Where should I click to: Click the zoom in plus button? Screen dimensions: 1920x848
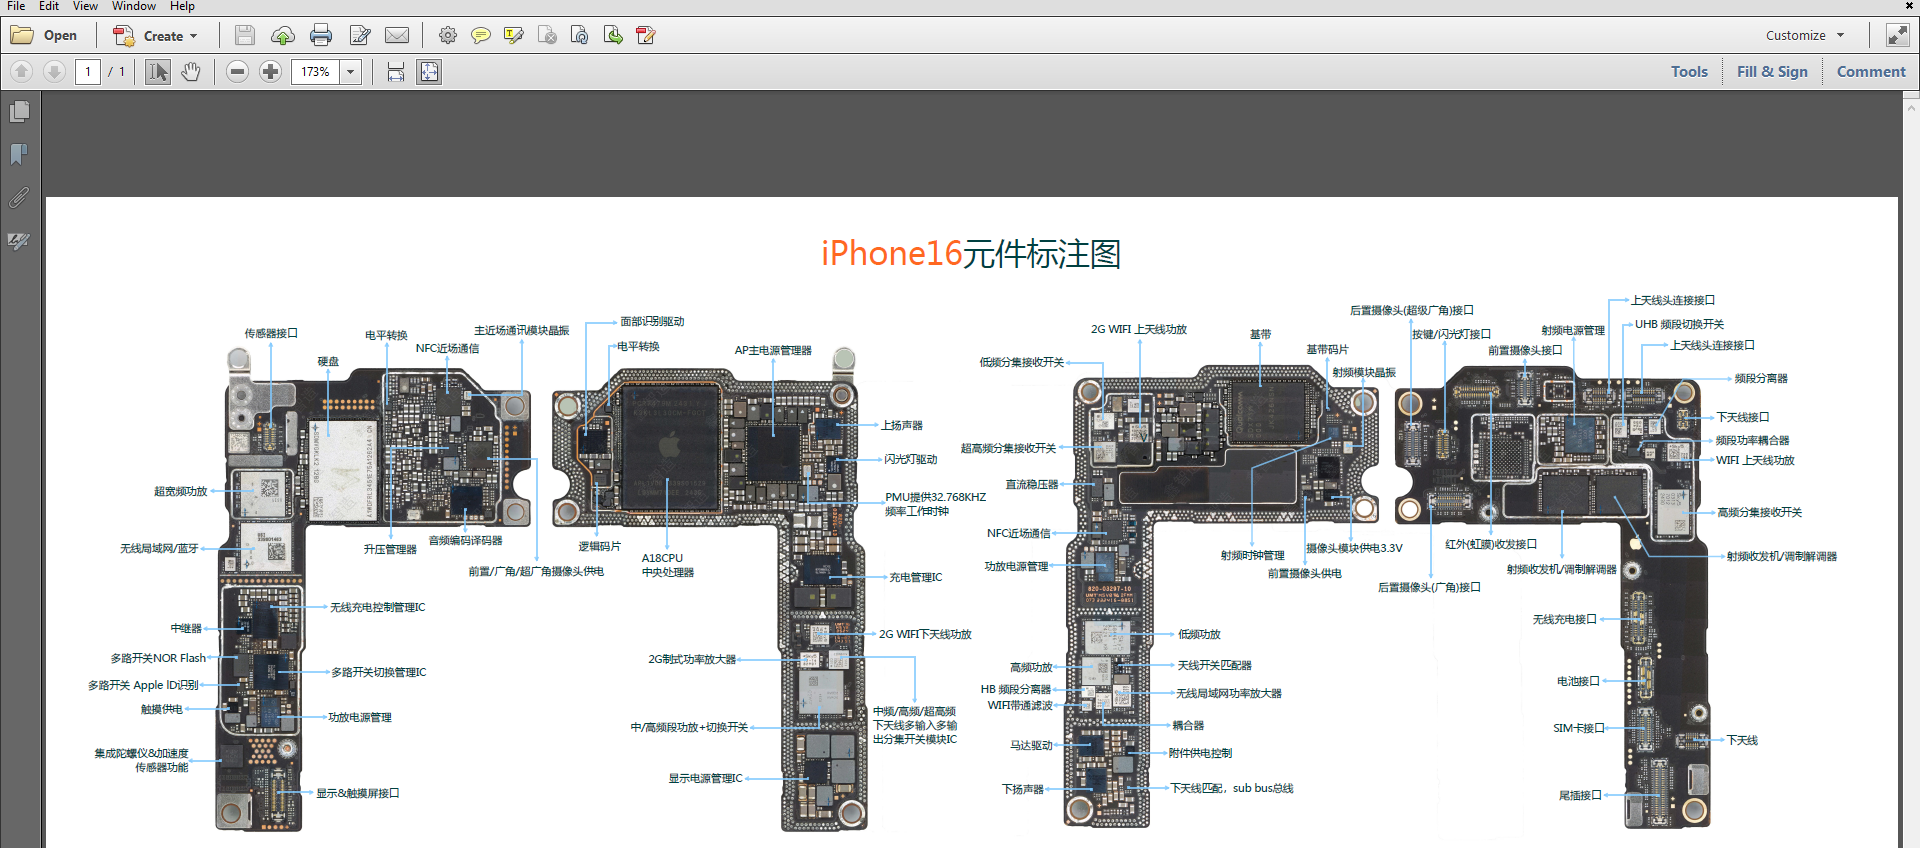(x=270, y=72)
